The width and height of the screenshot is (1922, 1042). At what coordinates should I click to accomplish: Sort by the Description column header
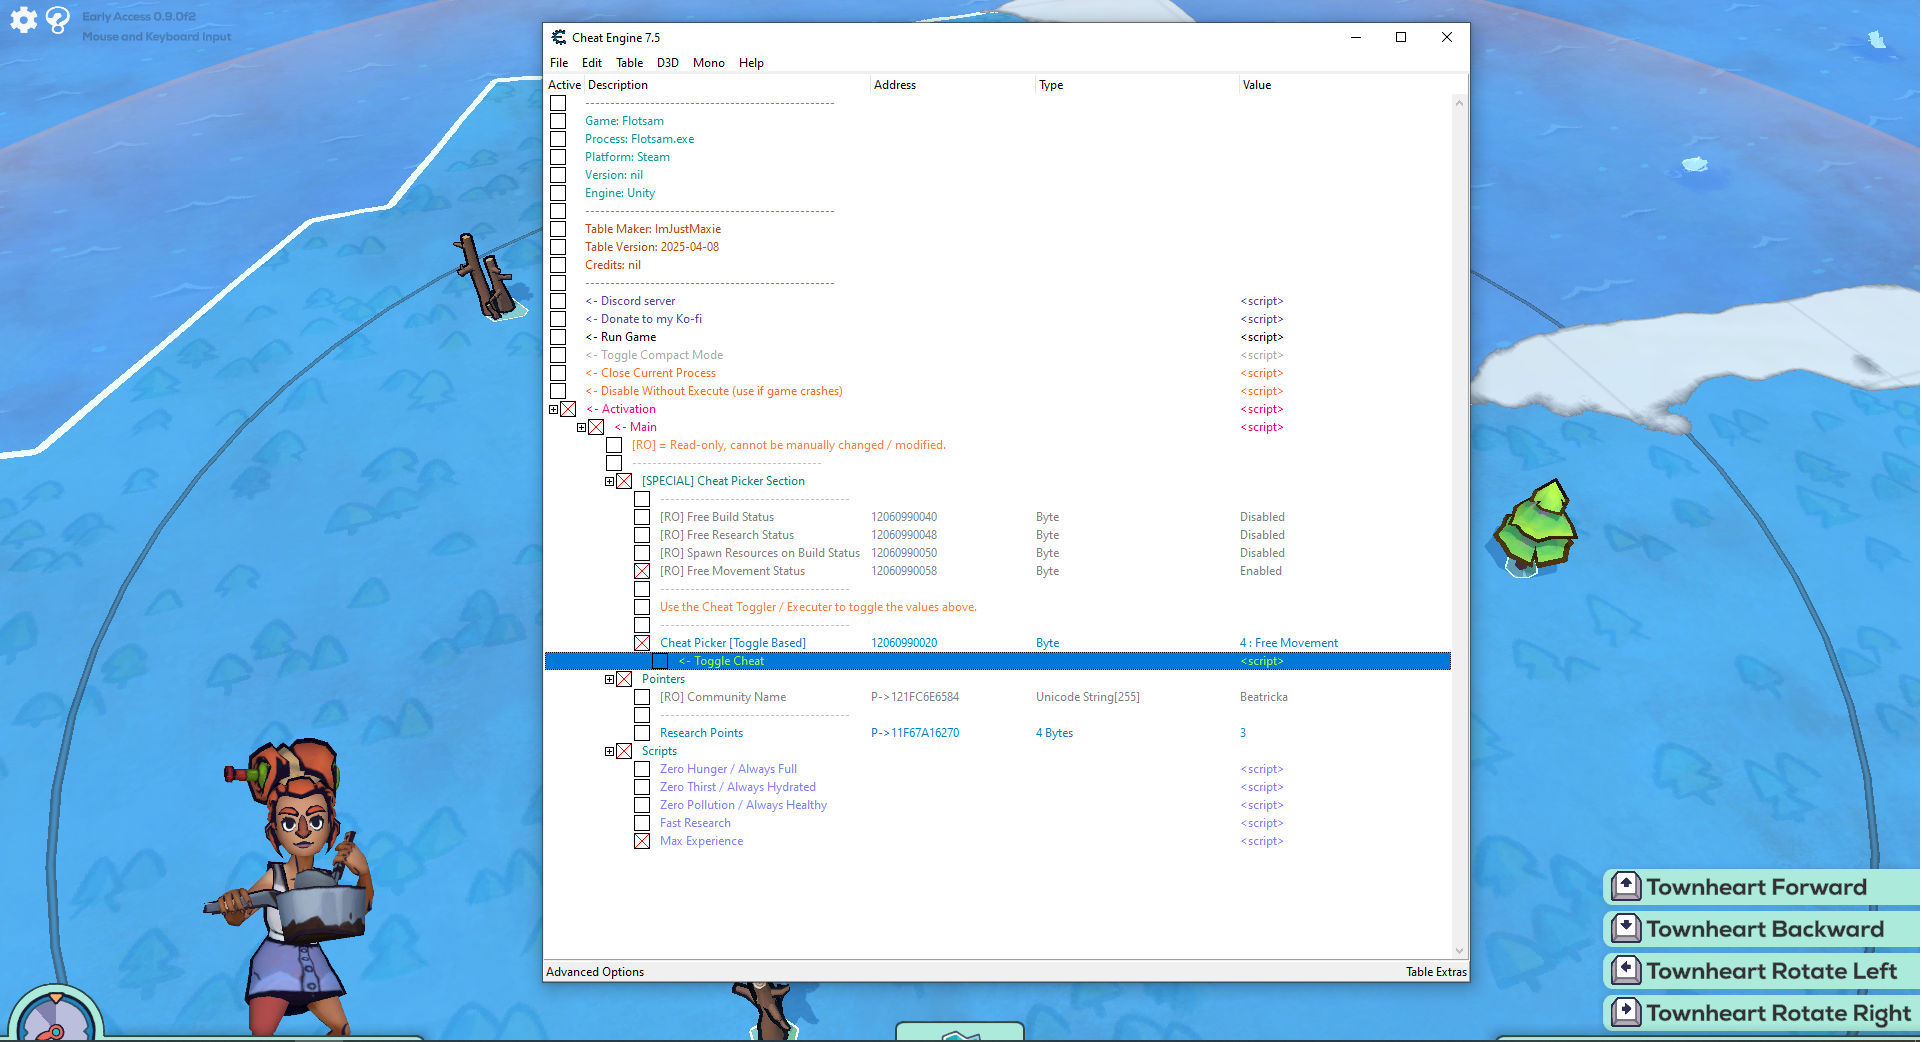click(x=727, y=85)
